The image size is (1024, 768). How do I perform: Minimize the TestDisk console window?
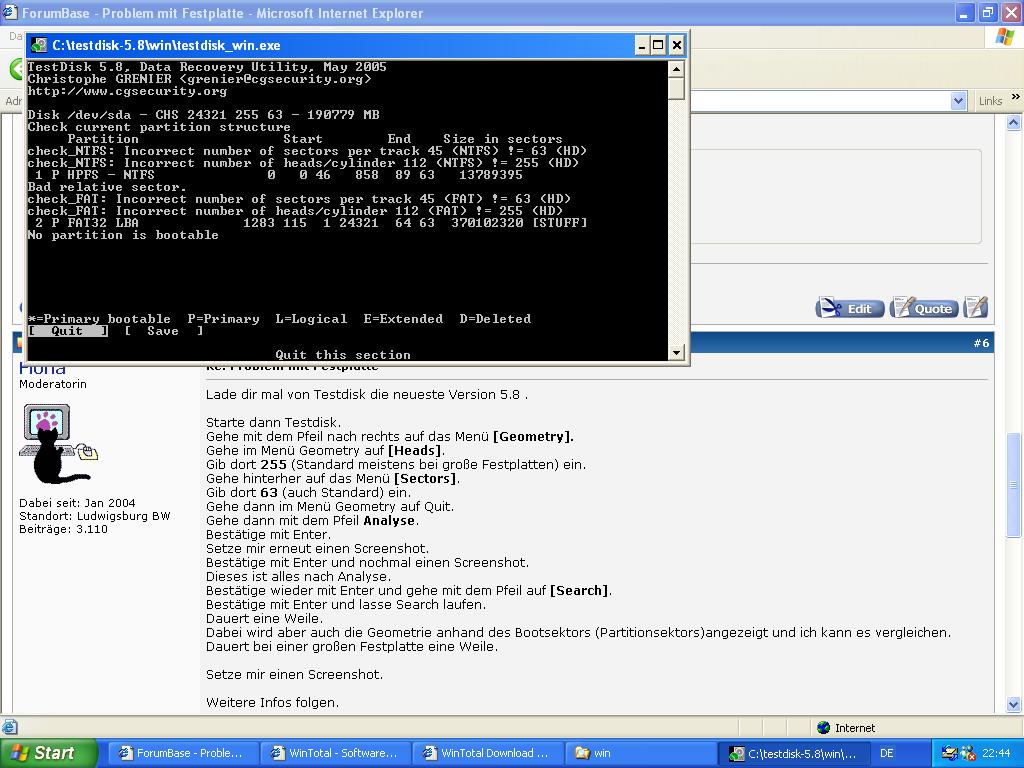[642, 45]
